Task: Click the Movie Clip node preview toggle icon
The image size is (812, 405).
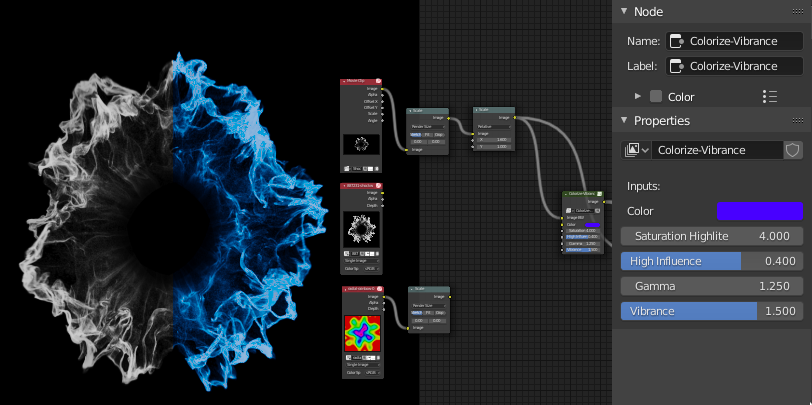Action: point(379,80)
